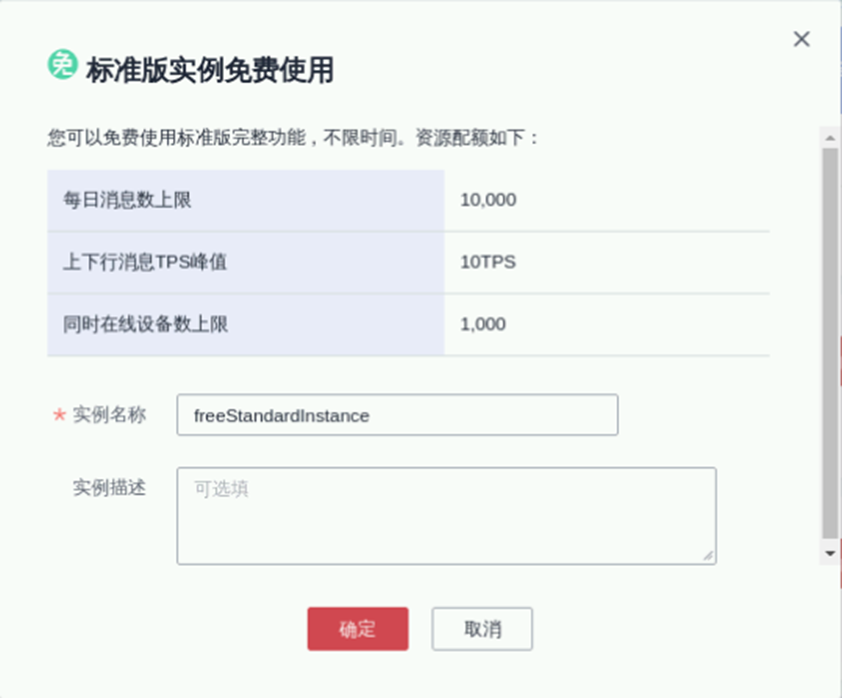The width and height of the screenshot is (842, 698).
Task: Click the dialog's vertical scrollbar thumb
Action: (x=829, y=340)
